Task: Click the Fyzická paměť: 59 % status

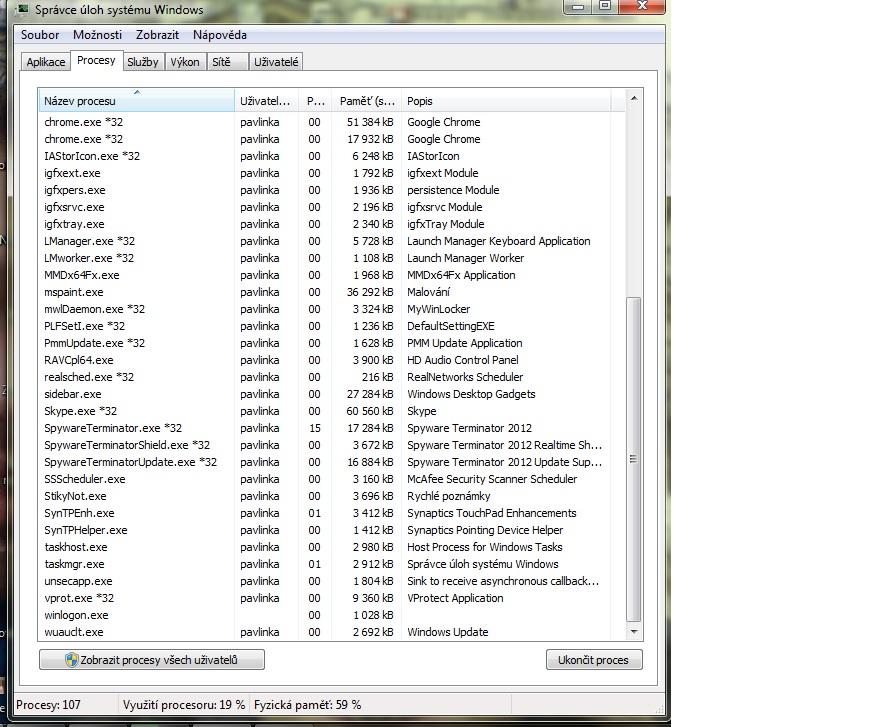Action: [307, 705]
